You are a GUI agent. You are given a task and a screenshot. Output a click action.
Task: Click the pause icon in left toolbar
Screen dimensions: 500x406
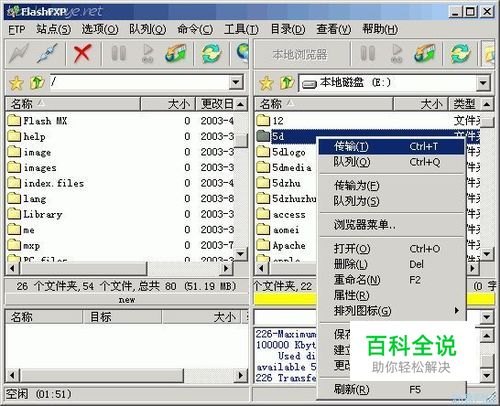118,53
